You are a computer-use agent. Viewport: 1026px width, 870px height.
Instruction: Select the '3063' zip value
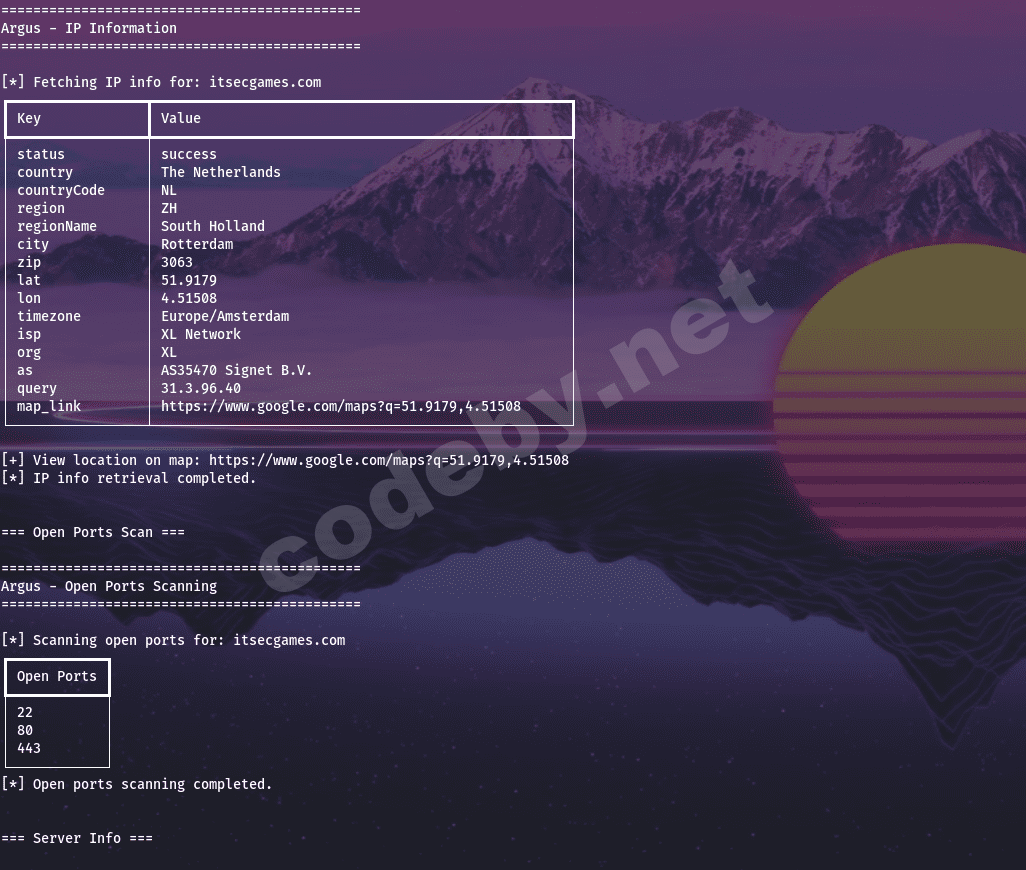tap(177, 262)
